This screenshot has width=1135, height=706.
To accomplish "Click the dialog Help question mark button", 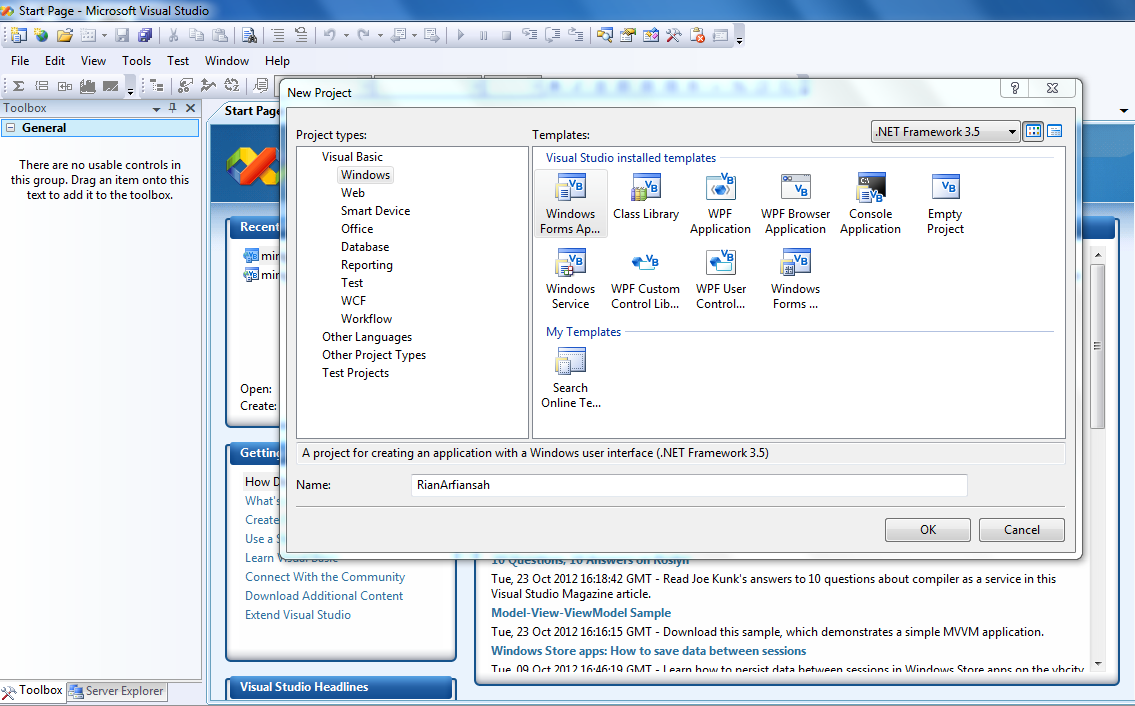I will [1015, 88].
